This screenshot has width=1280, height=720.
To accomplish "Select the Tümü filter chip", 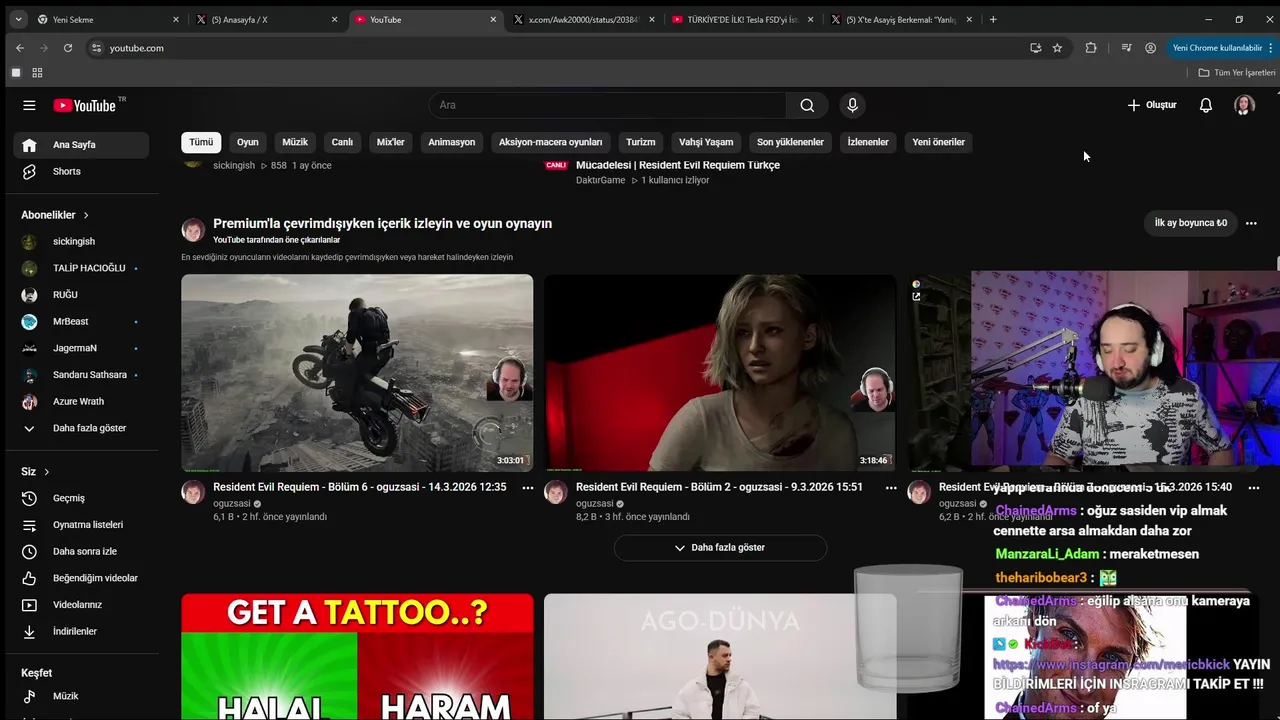I will pyautogui.click(x=201, y=142).
